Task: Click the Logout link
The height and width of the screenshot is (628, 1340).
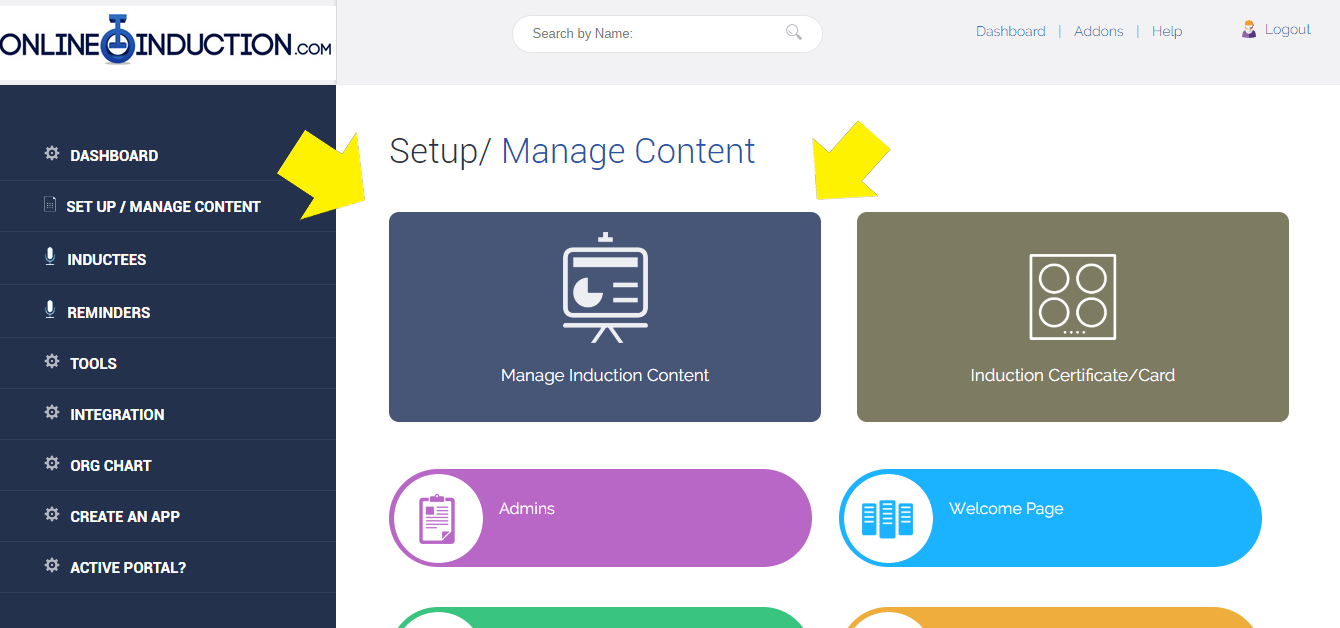Action: pos(1288,30)
